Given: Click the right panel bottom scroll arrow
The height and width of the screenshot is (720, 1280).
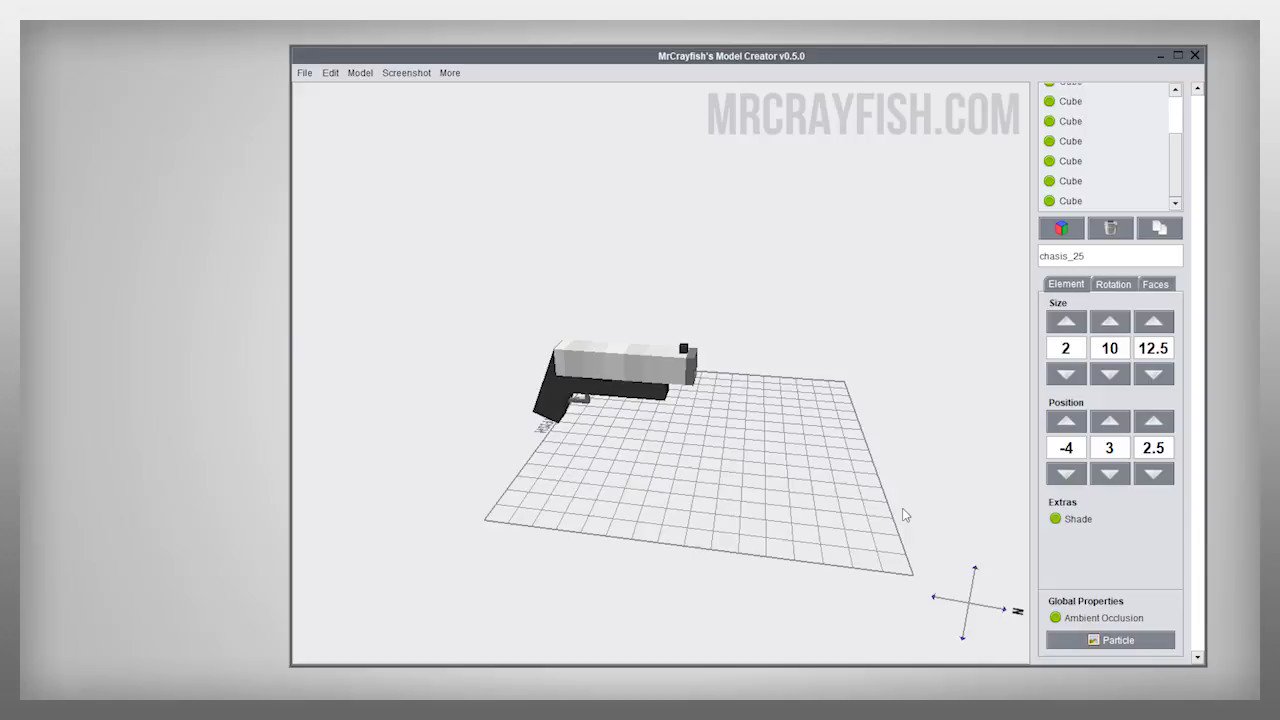Looking at the screenshot, I should 1197,657.
